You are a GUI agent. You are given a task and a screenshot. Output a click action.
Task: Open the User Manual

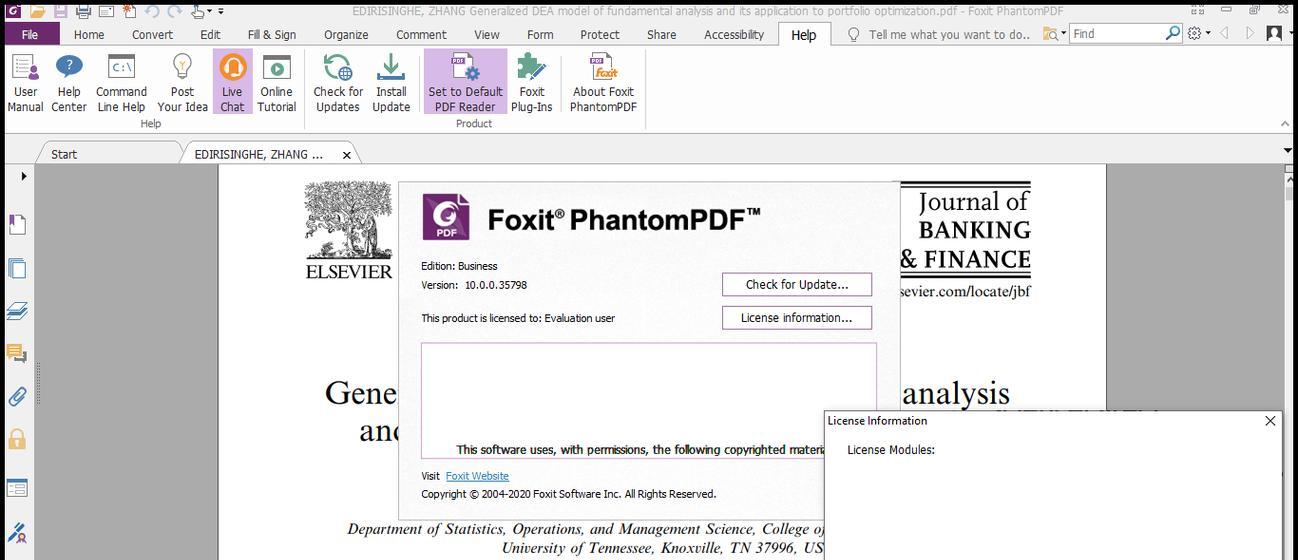[x=26, y=83]
